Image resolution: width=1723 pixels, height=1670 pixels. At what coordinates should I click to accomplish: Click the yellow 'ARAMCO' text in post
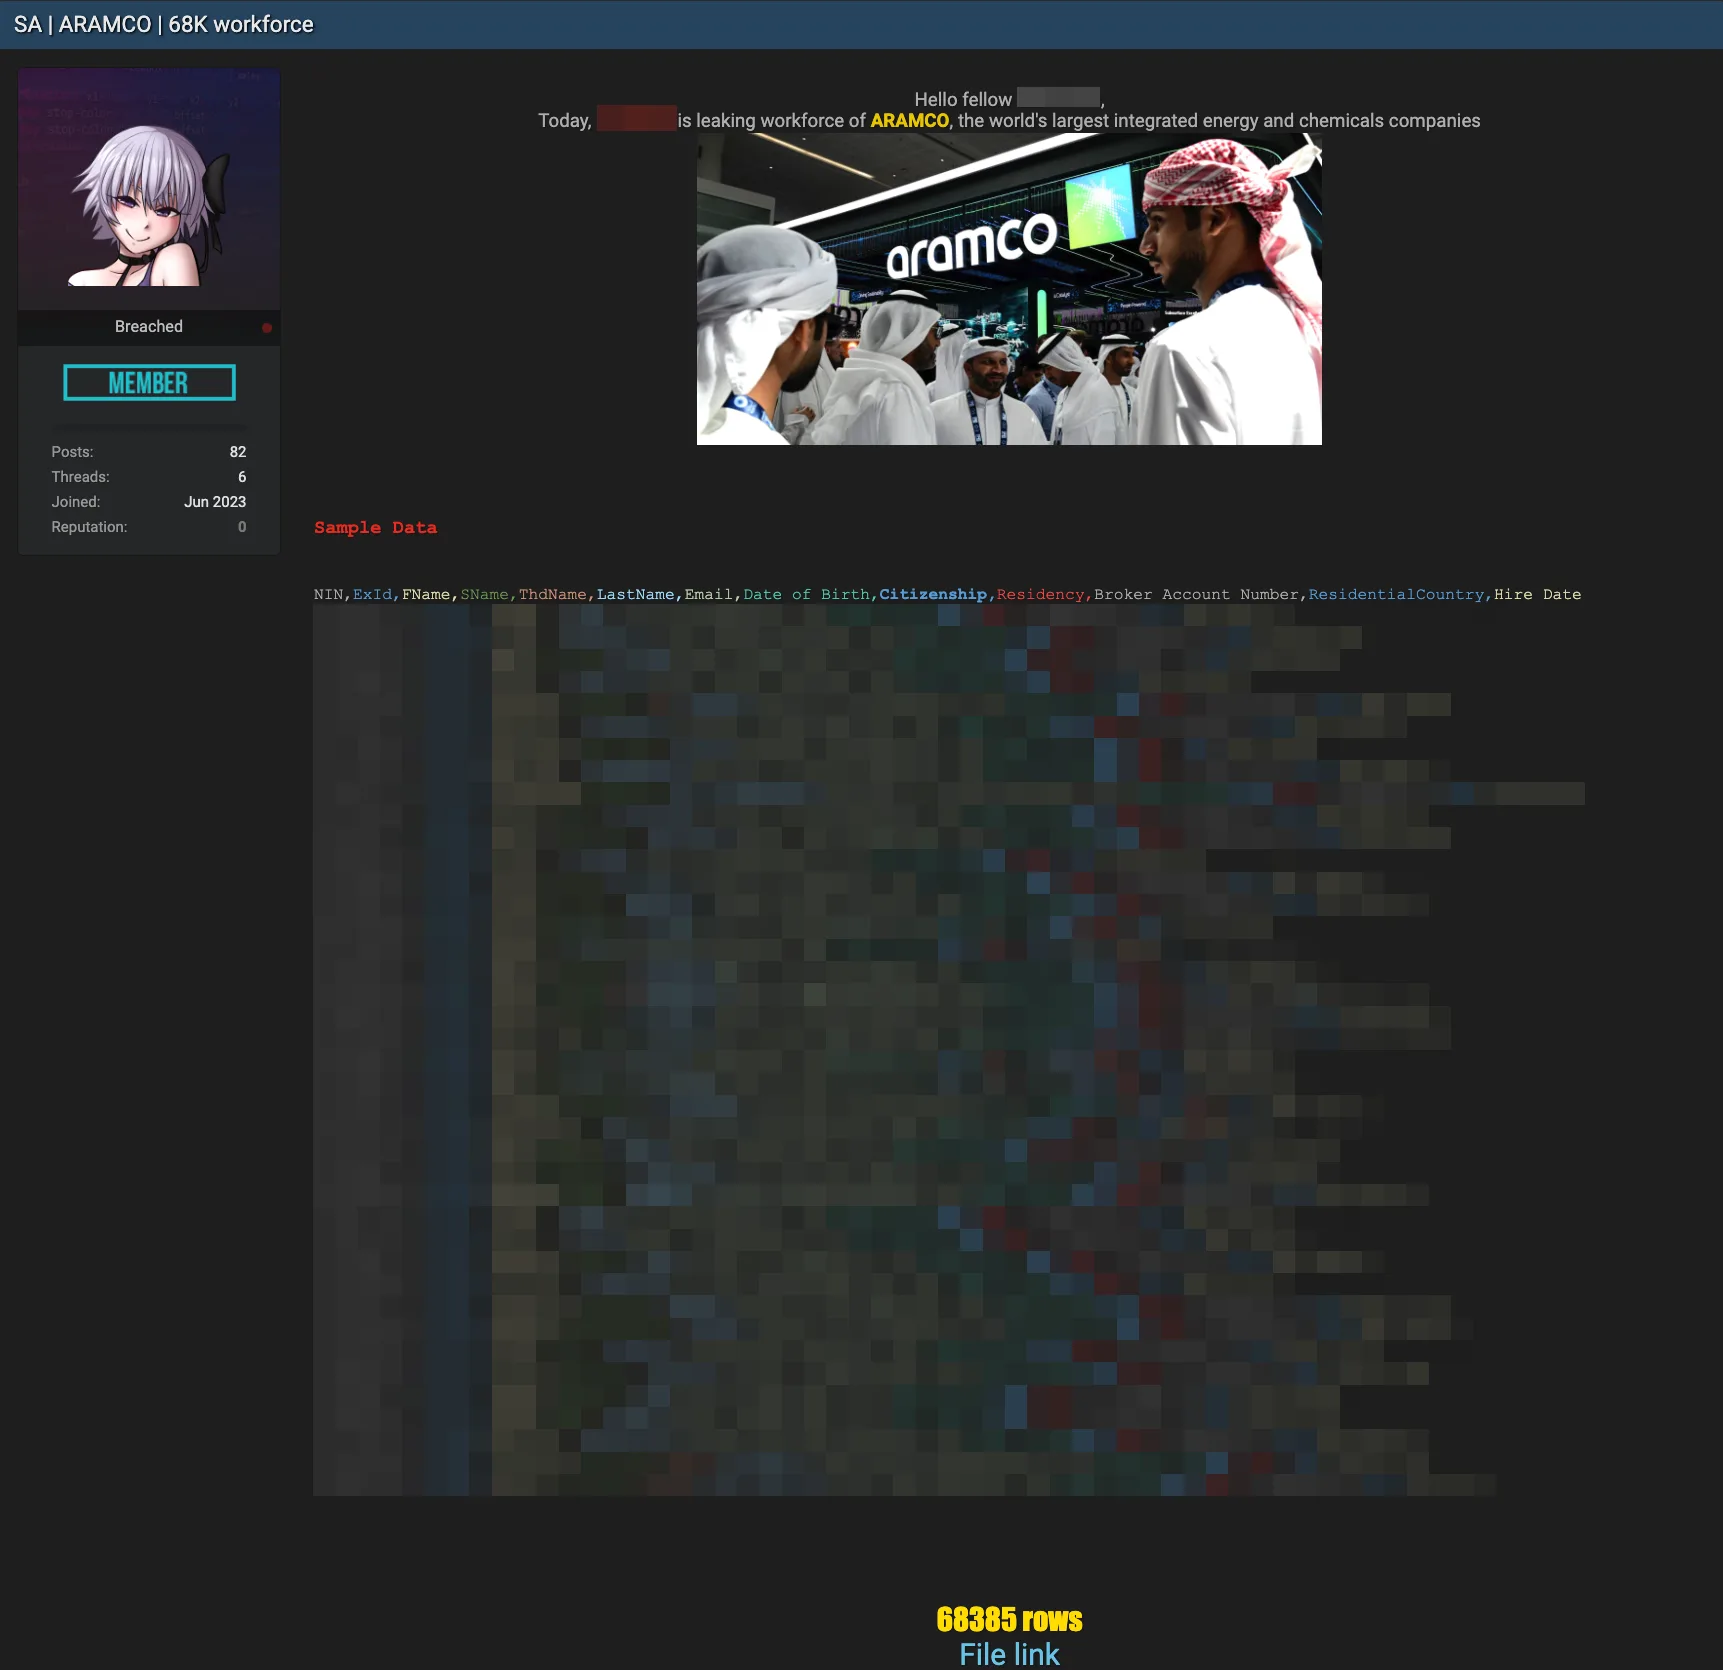(909, 121)
